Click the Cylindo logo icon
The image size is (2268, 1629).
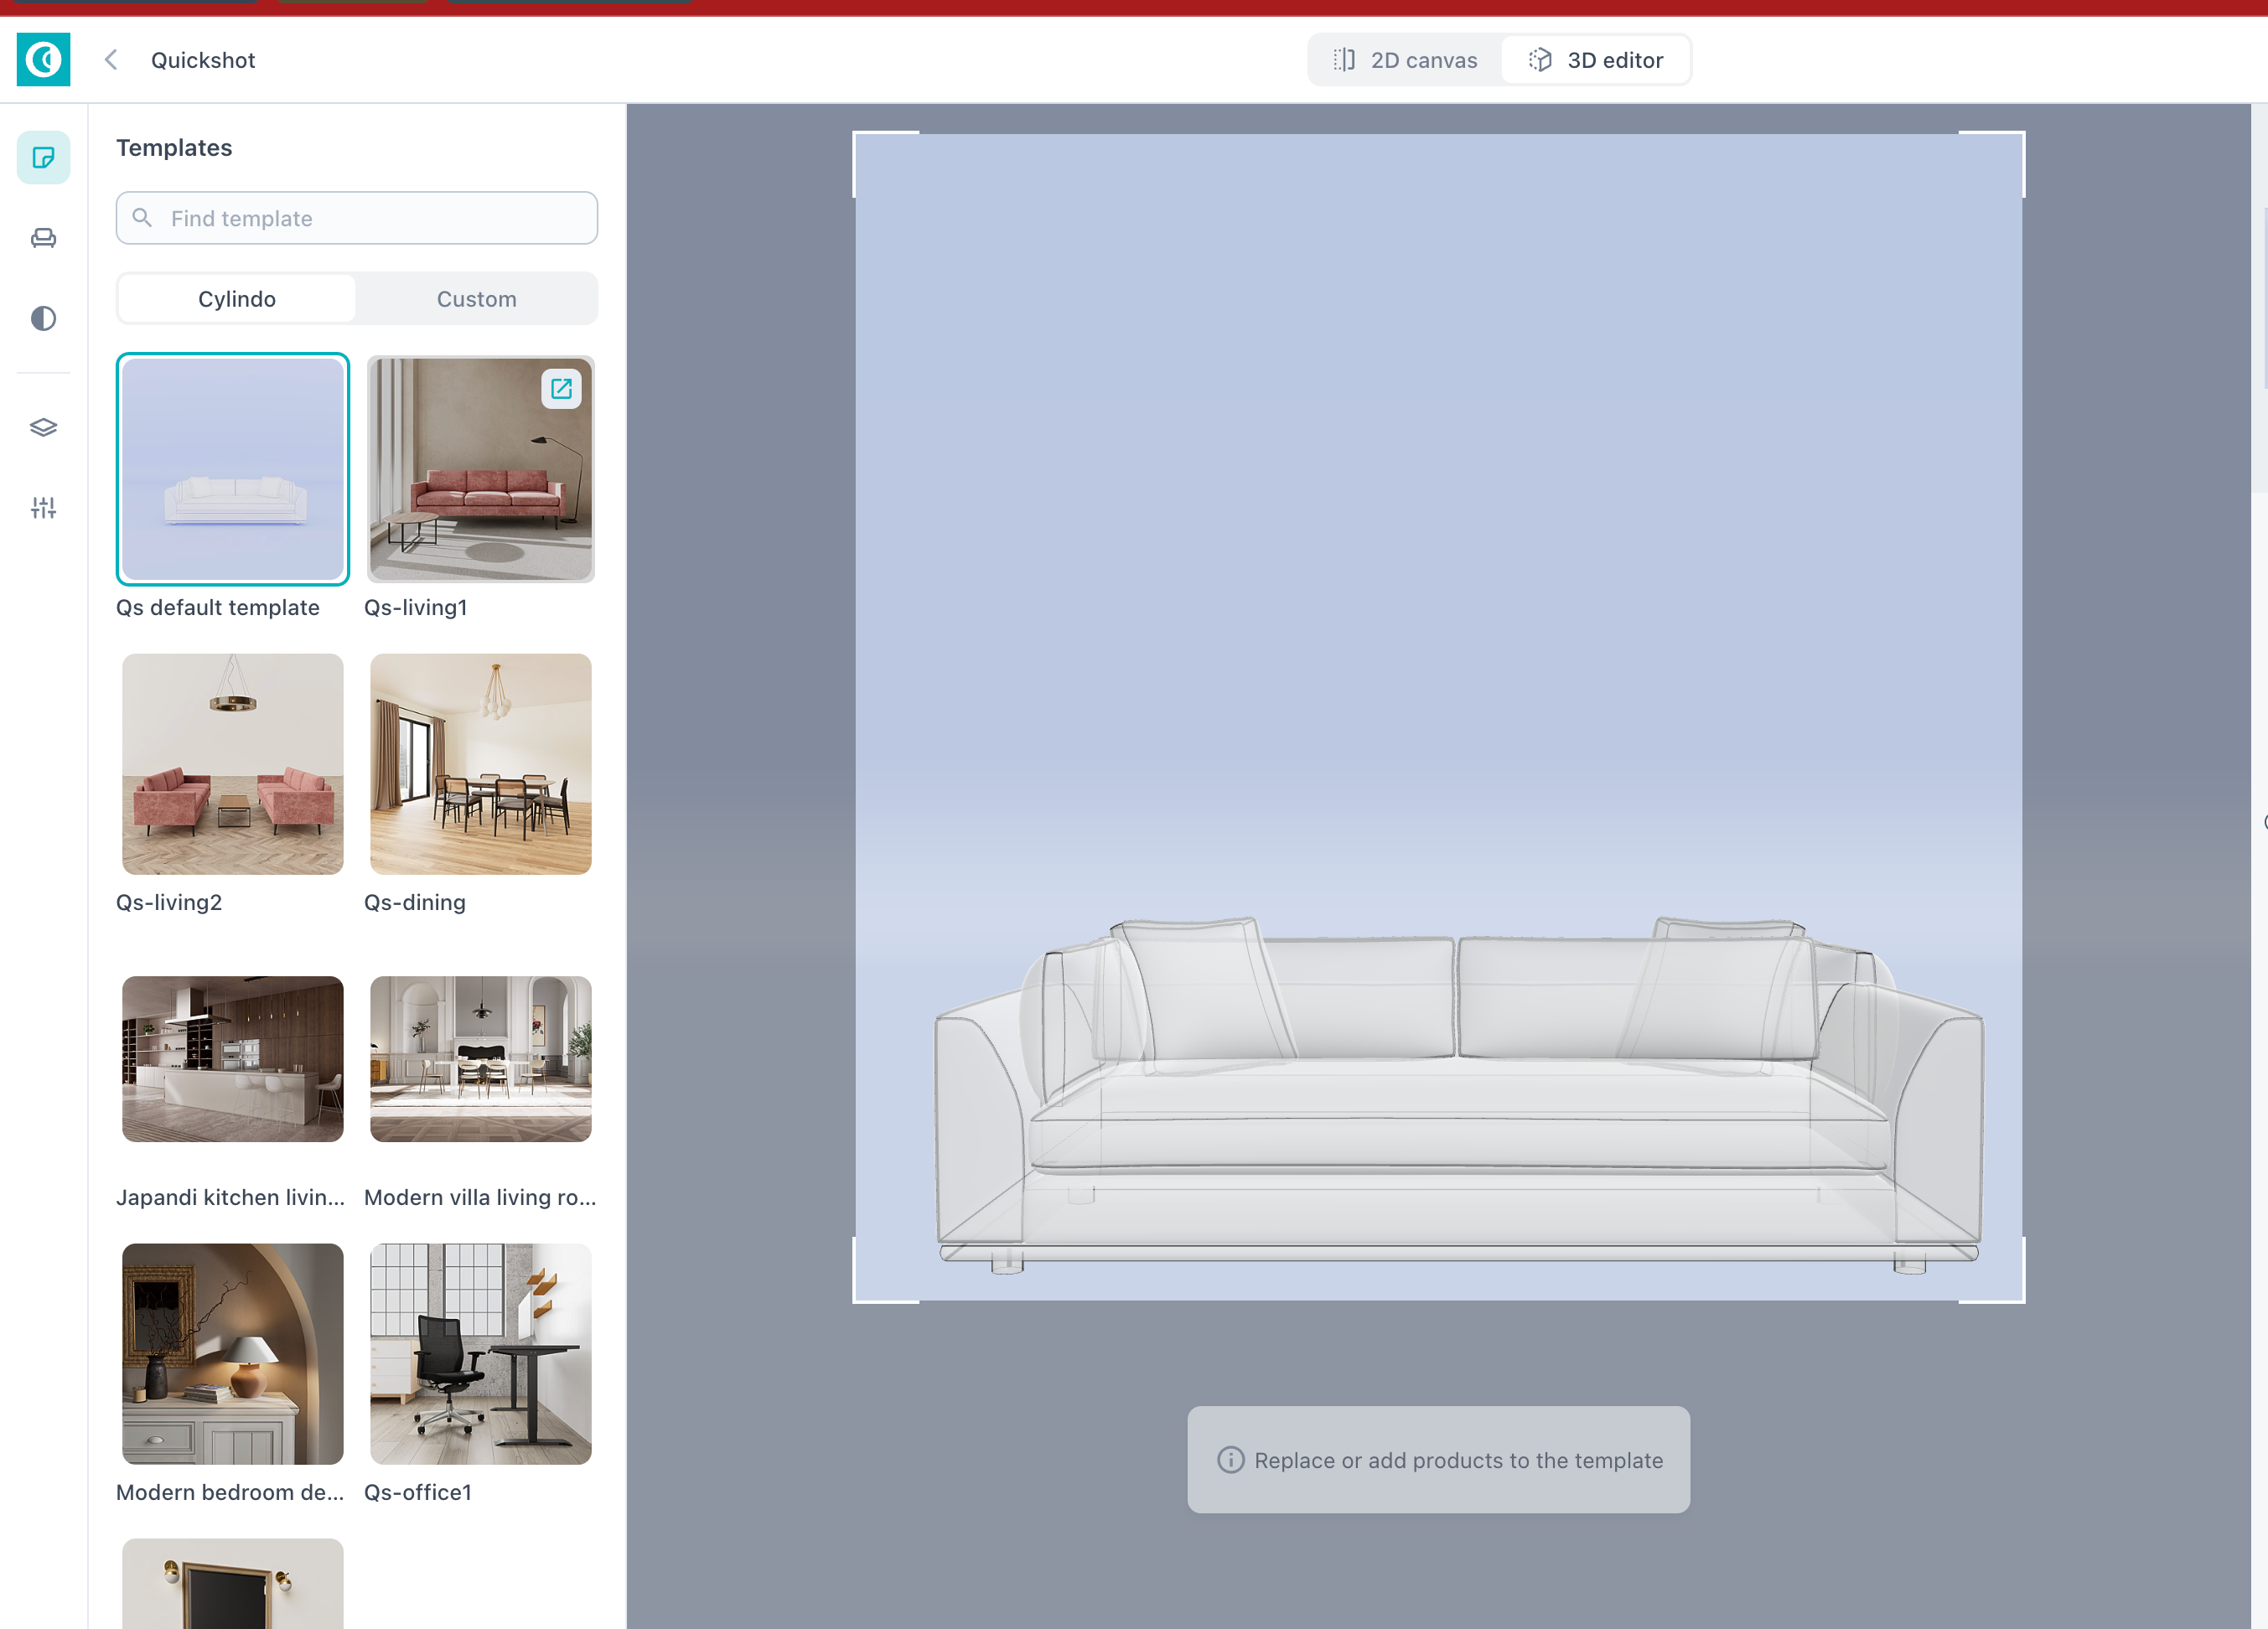[x=43, y=59]
